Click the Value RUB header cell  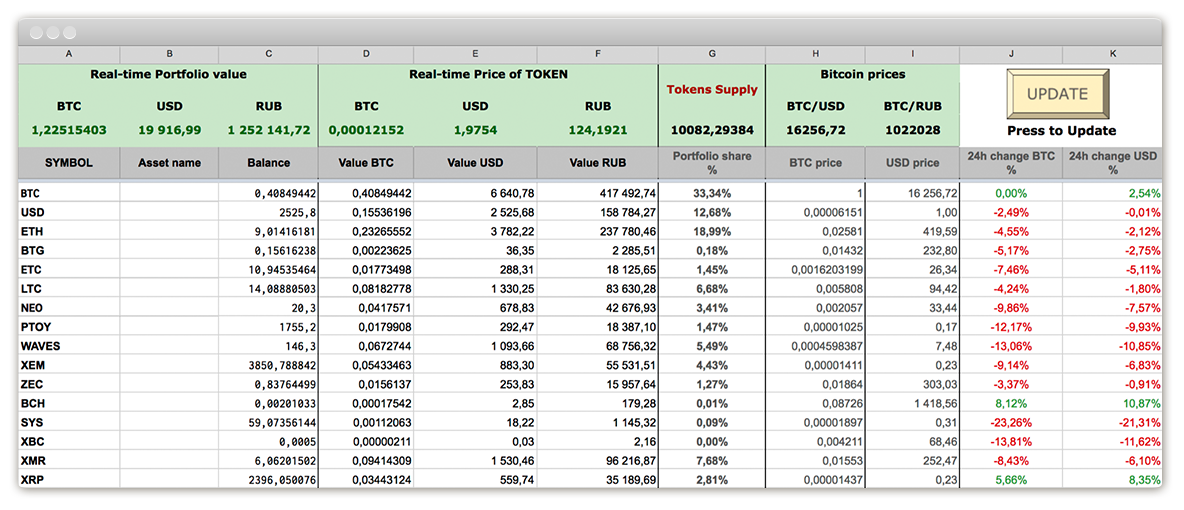597,162
